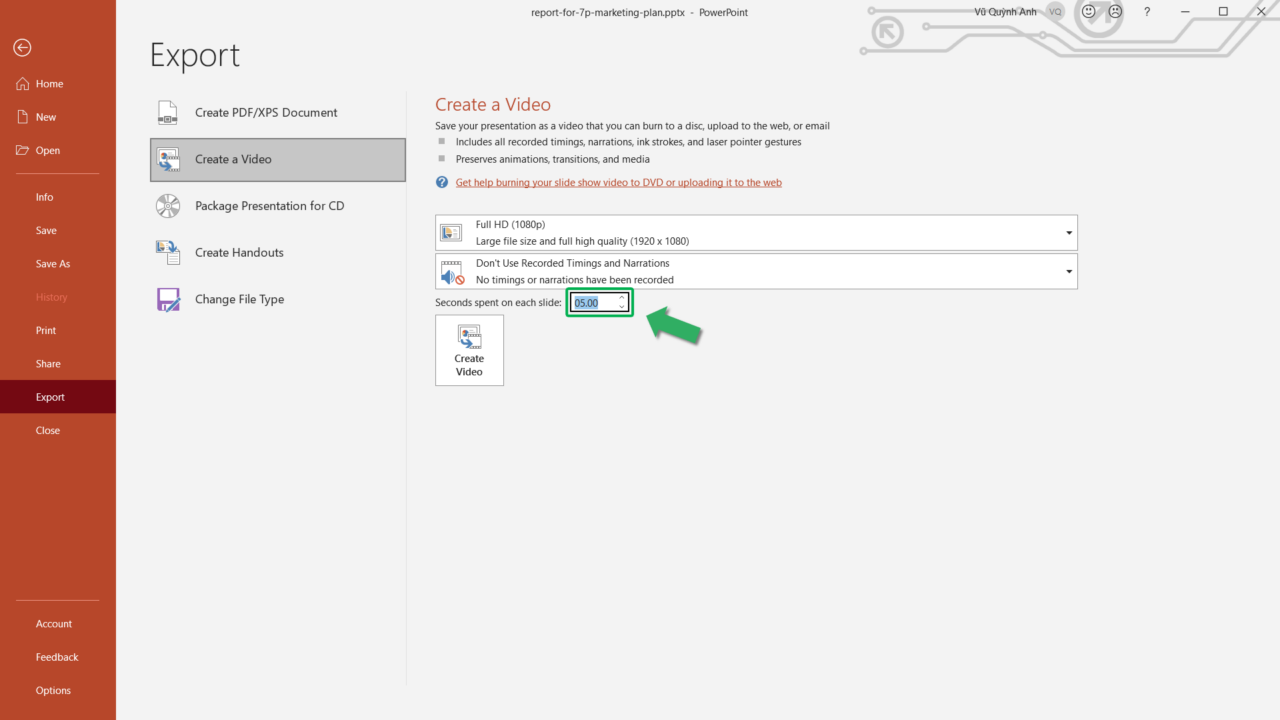Open the Full HD (1080p) quality dropdown
Screen dimensions: 1280x720
coord(1068,232)
